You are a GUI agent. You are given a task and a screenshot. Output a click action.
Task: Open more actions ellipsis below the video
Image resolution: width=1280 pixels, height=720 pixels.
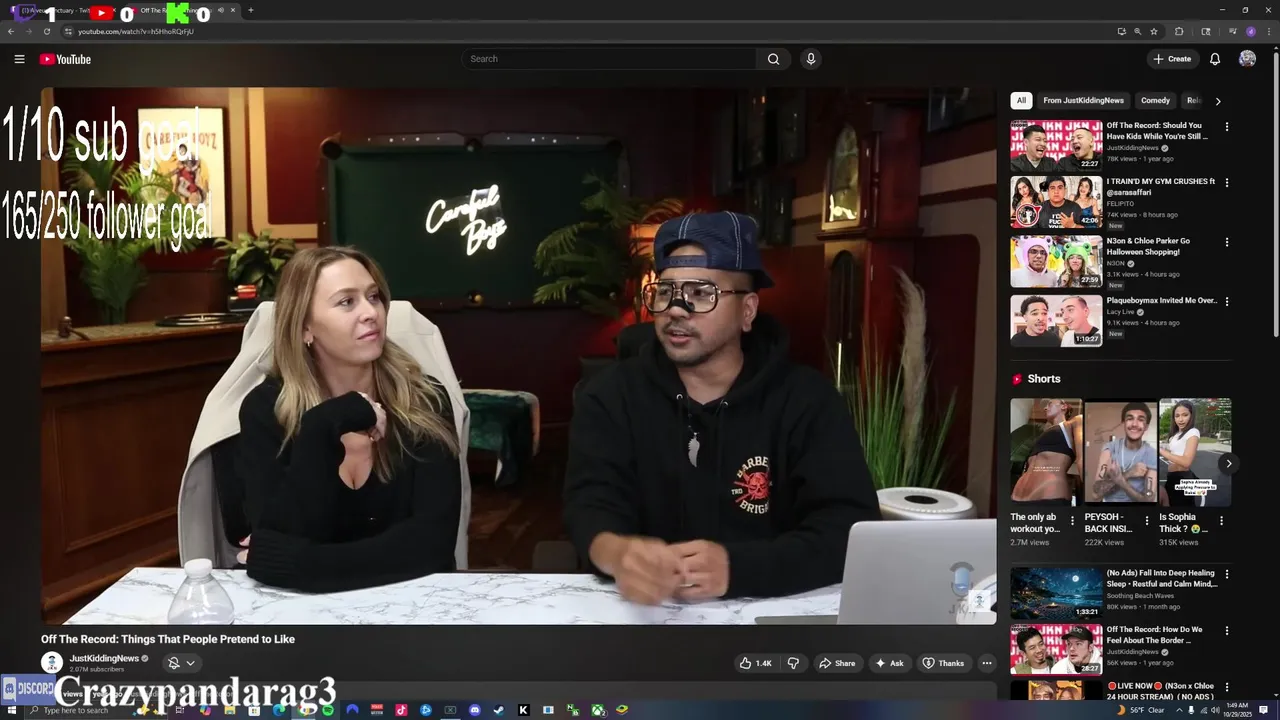click(x=986, y=663)
